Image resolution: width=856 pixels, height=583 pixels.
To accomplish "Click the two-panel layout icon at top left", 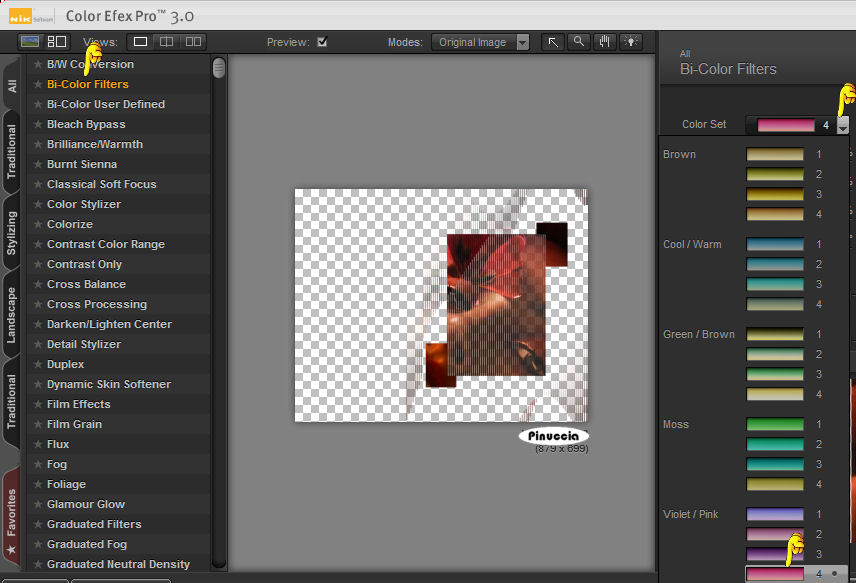I will click(57, 42).
